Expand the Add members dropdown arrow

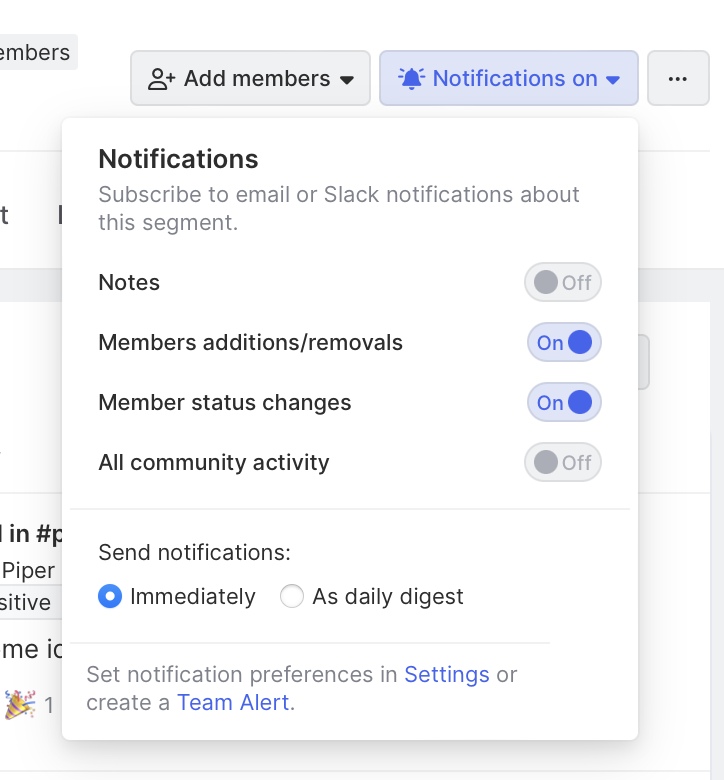coord(347,80)
